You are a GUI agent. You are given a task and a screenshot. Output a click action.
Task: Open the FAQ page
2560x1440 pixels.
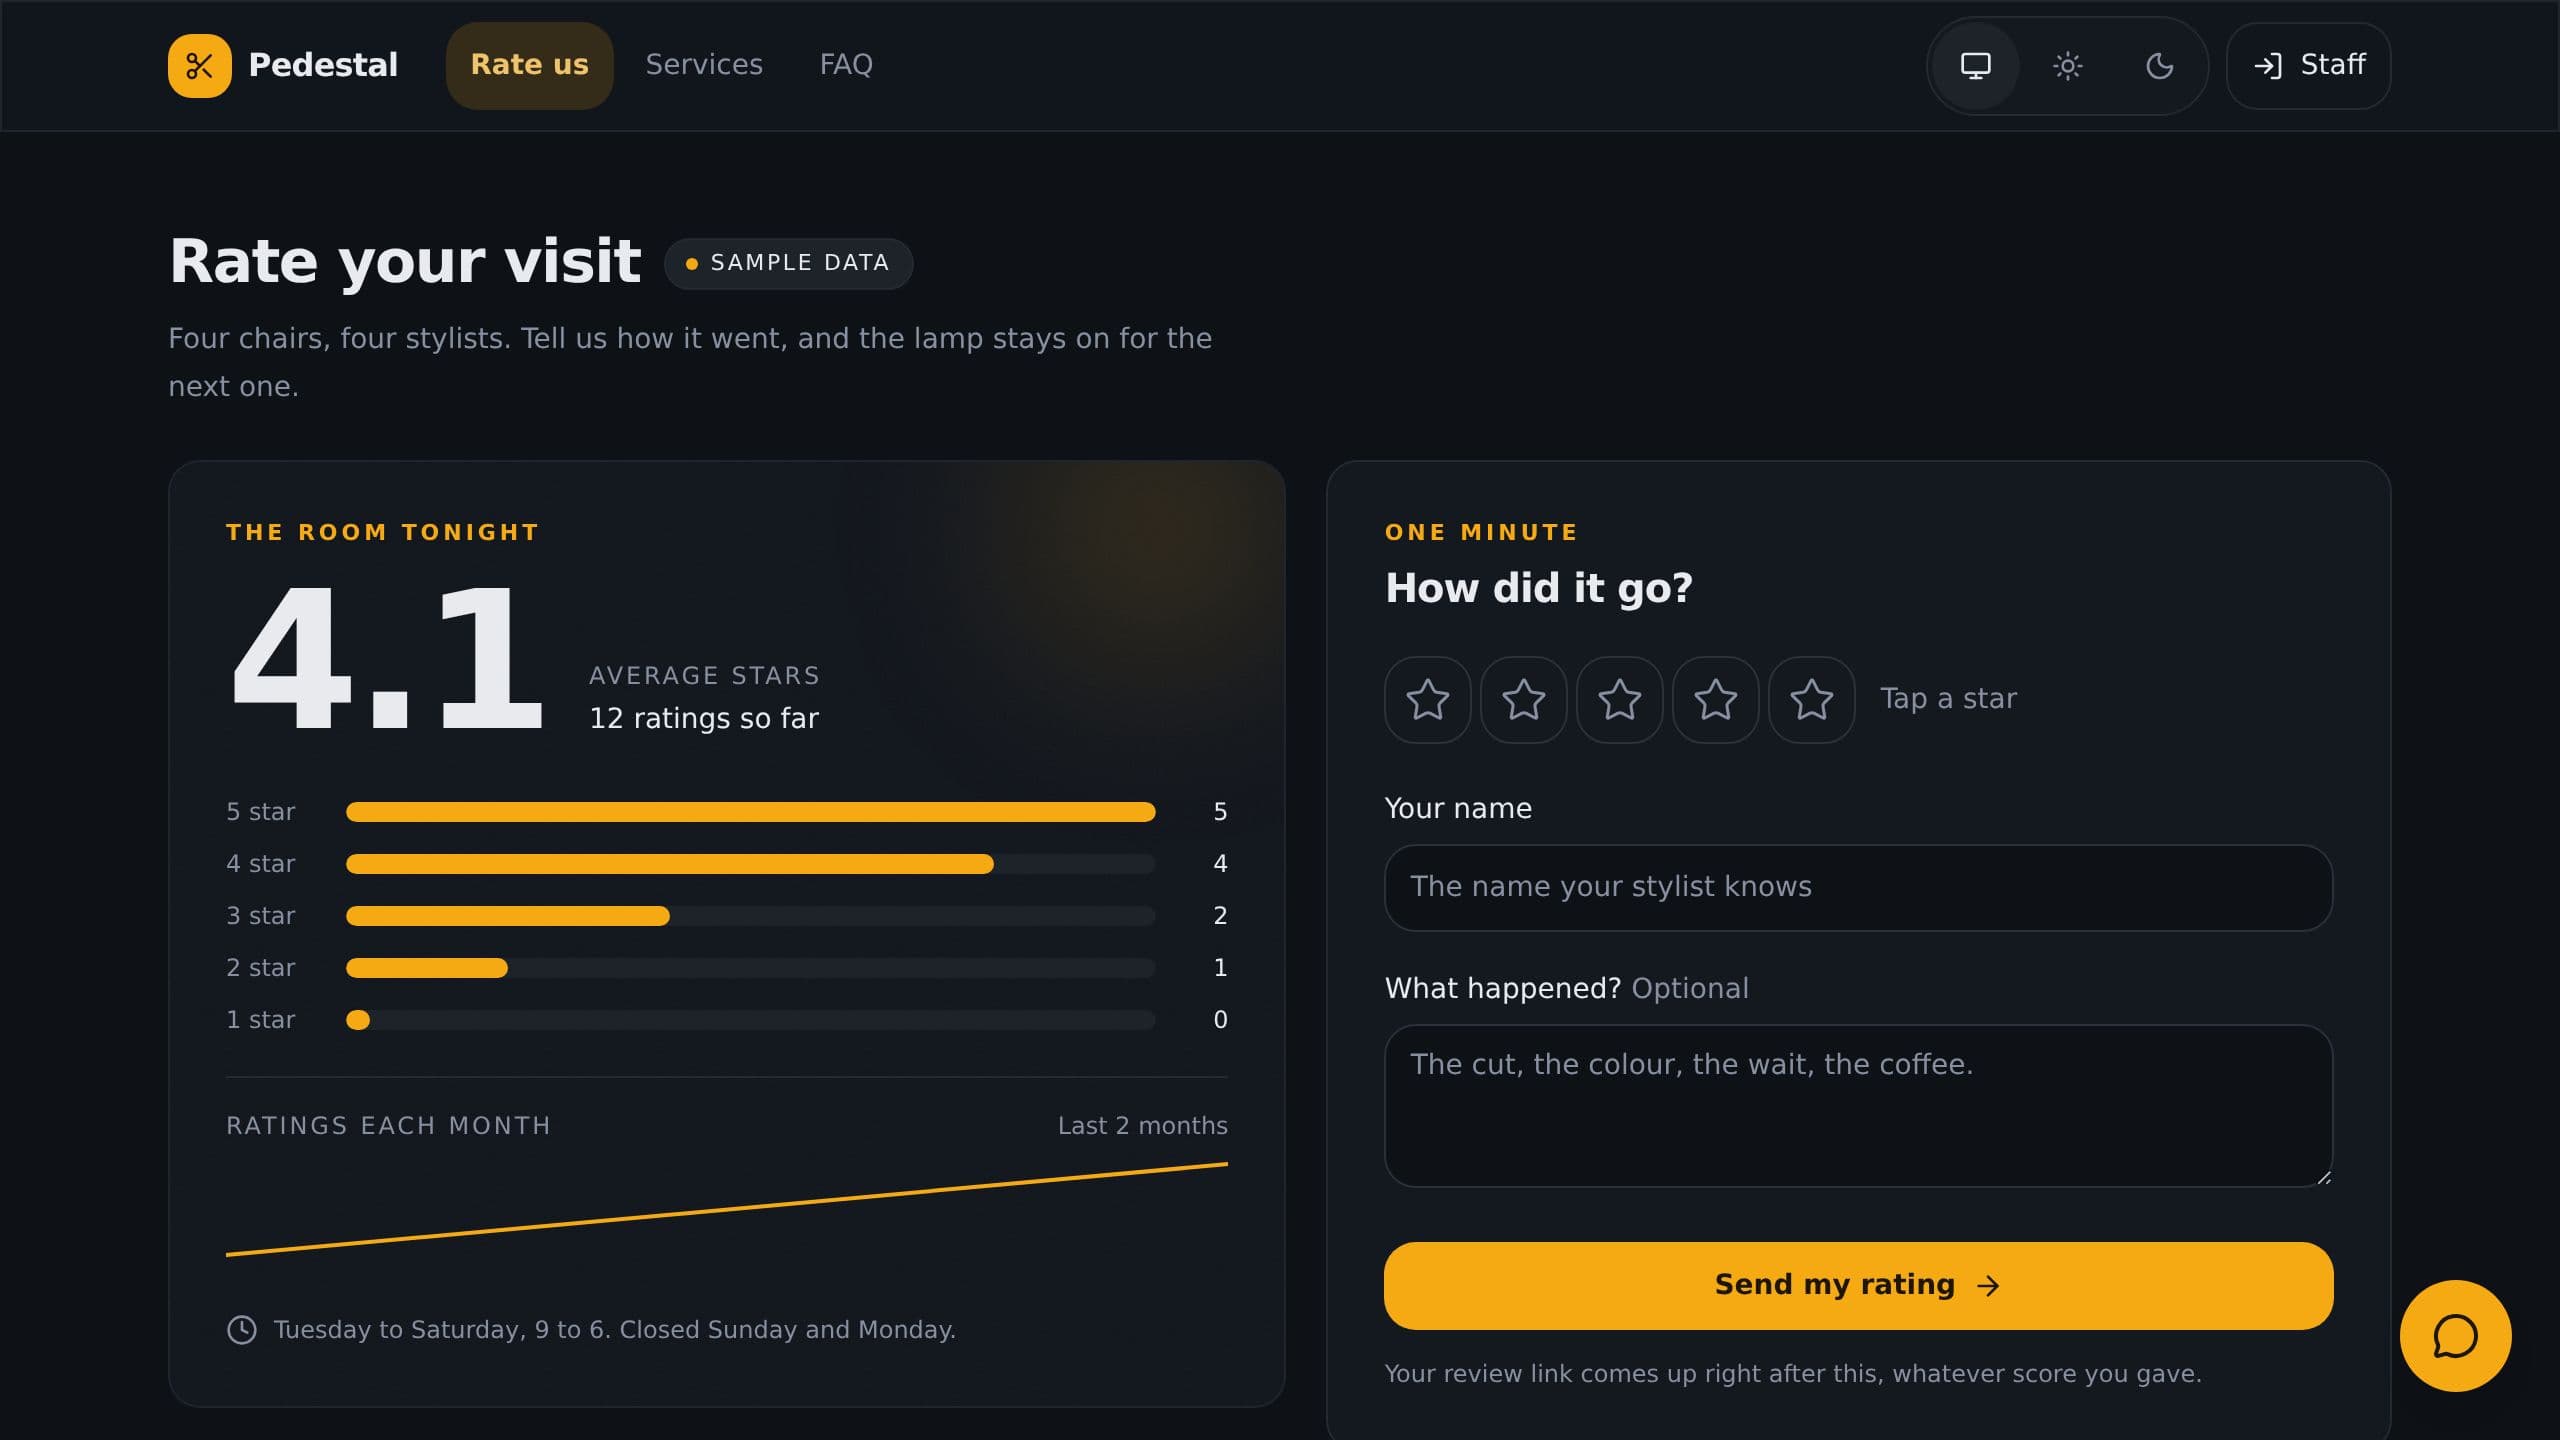click(846, 66)
